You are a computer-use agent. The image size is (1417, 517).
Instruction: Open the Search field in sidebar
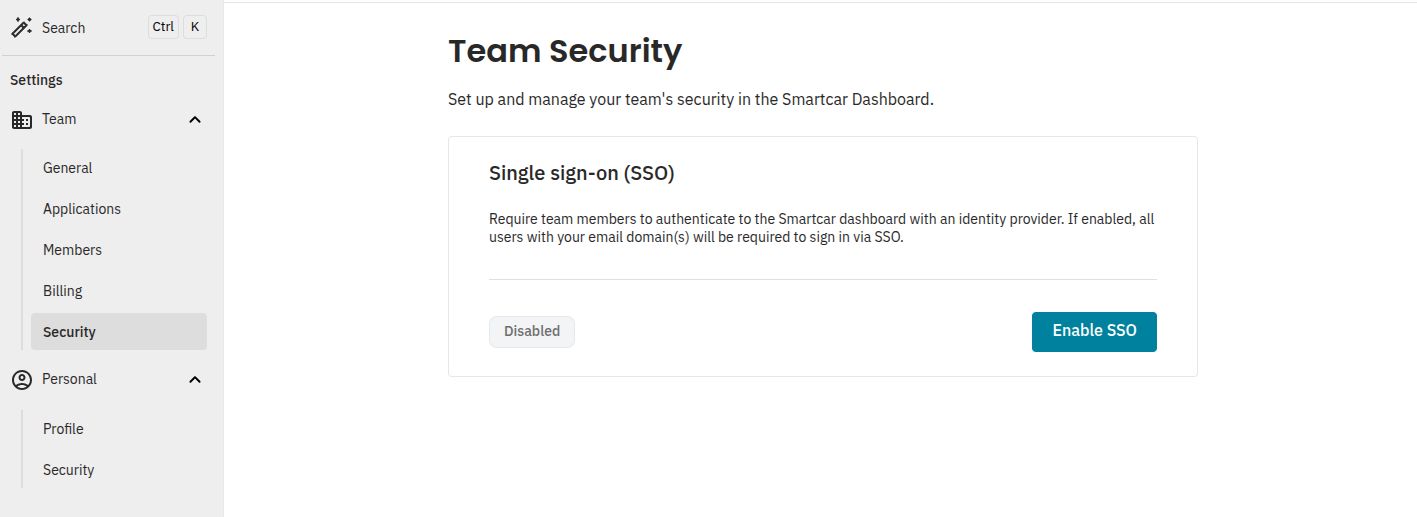(x=109, y=27)
